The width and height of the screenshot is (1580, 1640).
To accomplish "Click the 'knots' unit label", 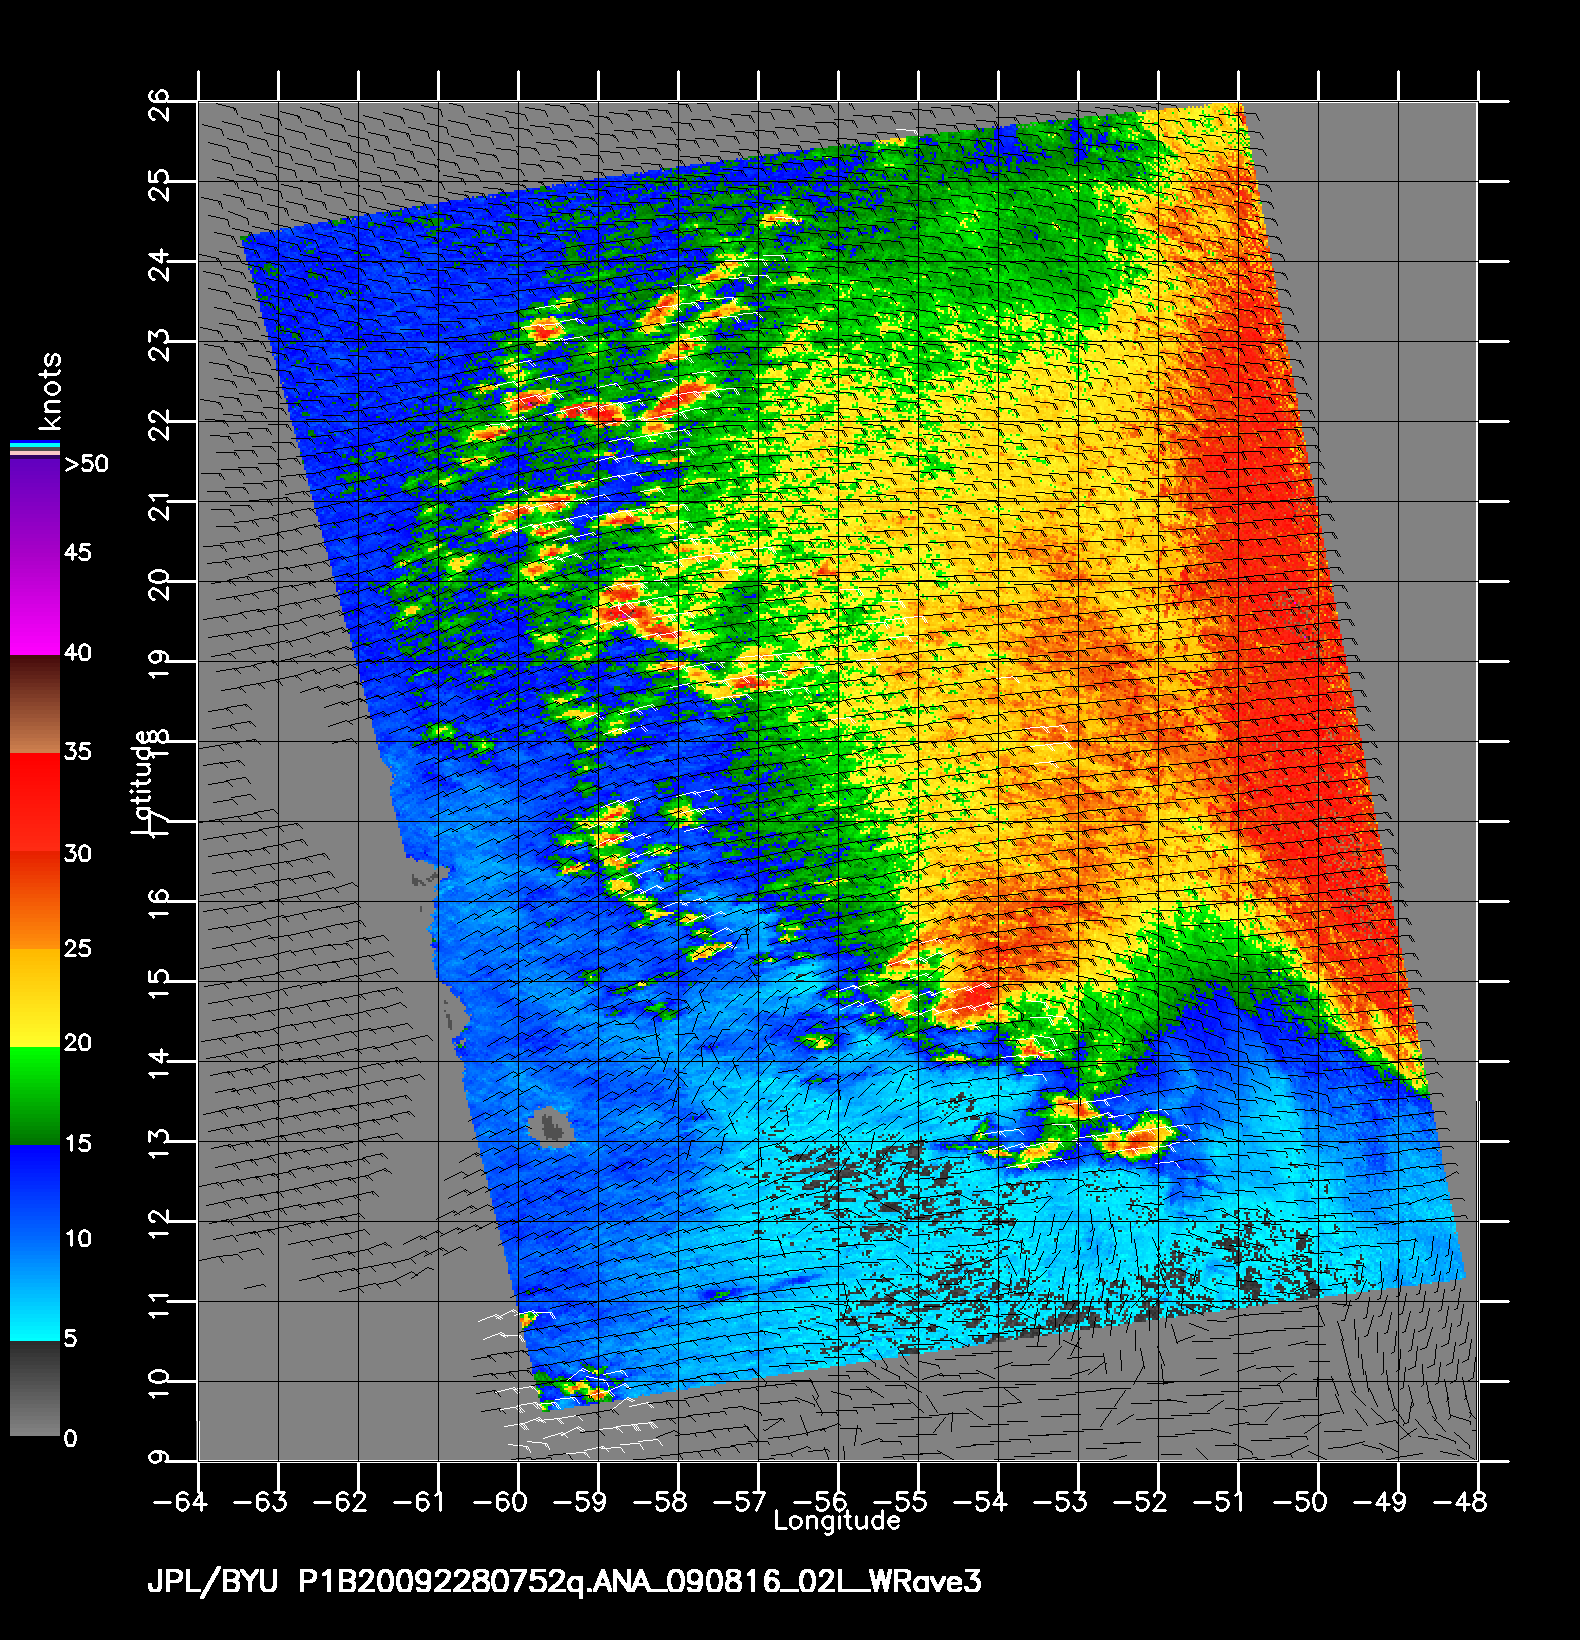I will click(50, 391).
